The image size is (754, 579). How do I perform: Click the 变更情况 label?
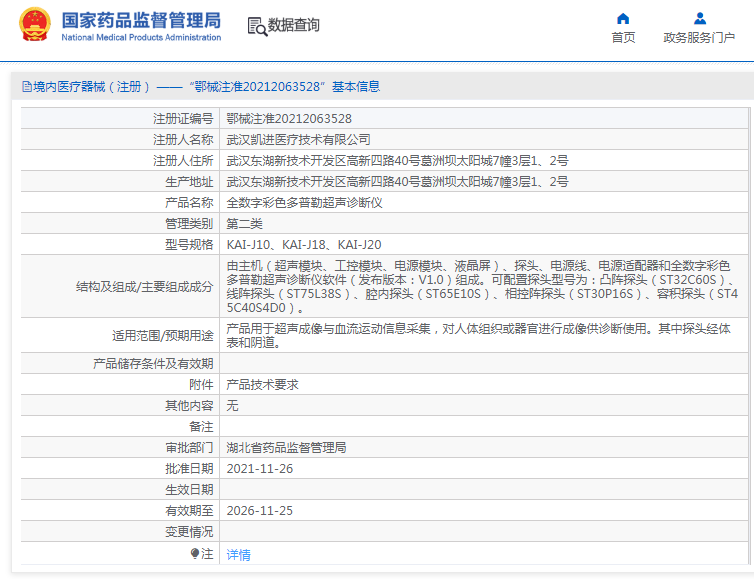click(x=189, y=532)
